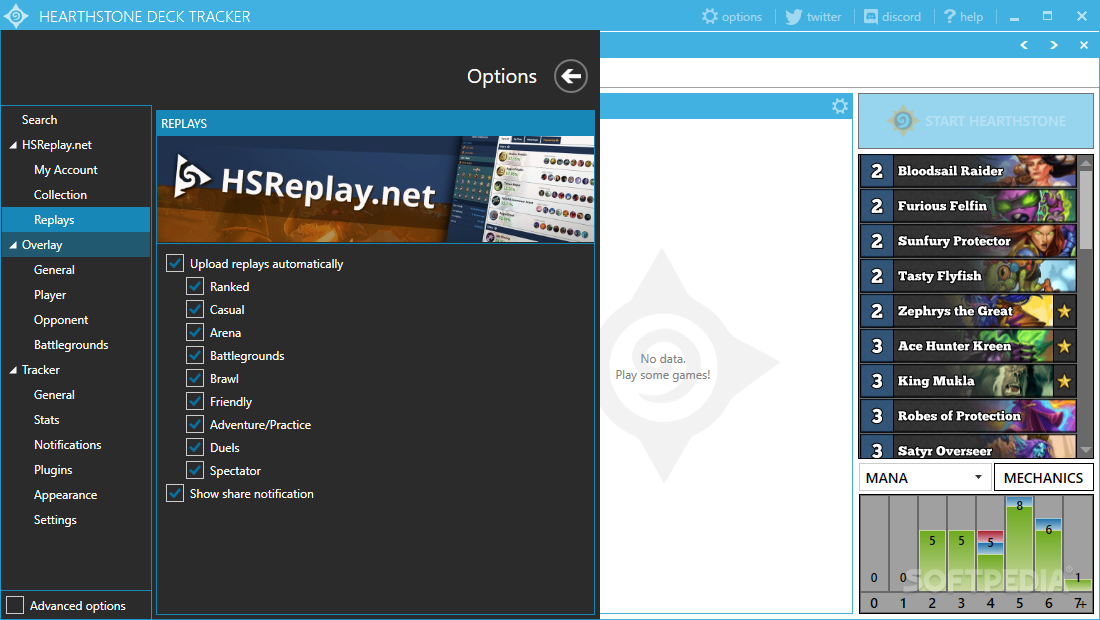Click the back arrow next to Options
This screenshot has height=620, width=1100.
coord(571,76)
